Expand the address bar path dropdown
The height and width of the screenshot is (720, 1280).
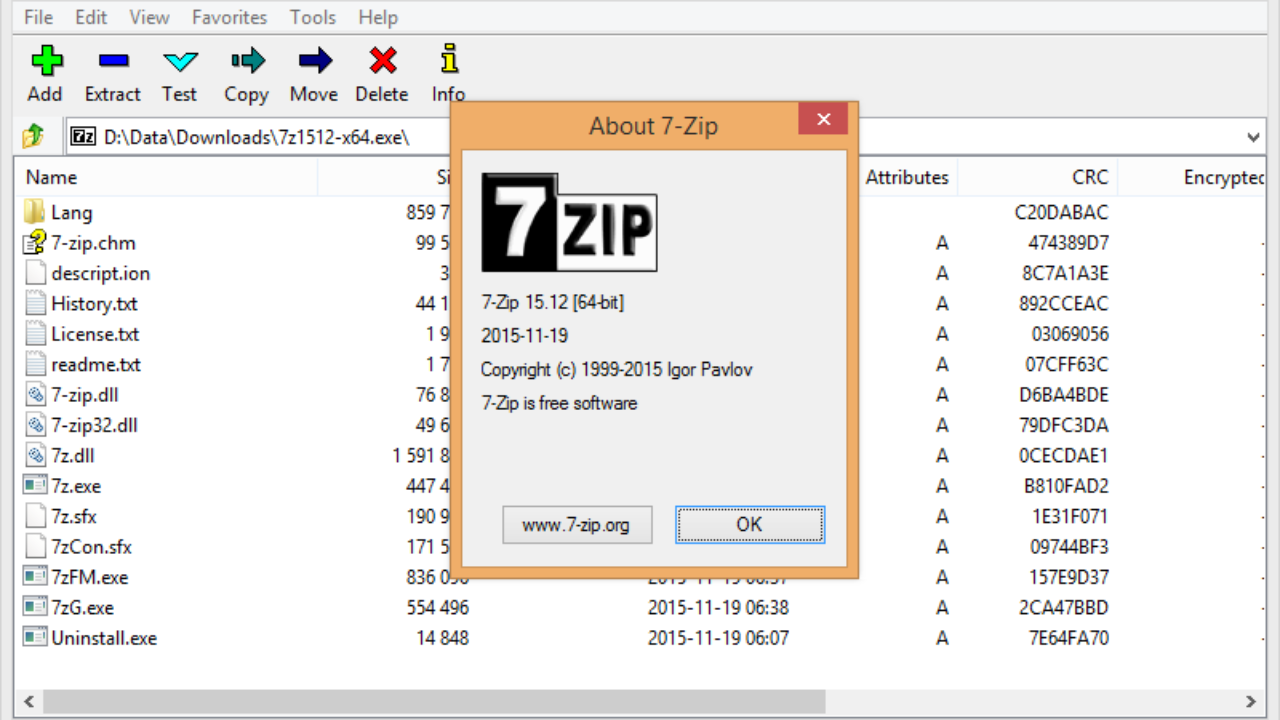pos(1253,137)
